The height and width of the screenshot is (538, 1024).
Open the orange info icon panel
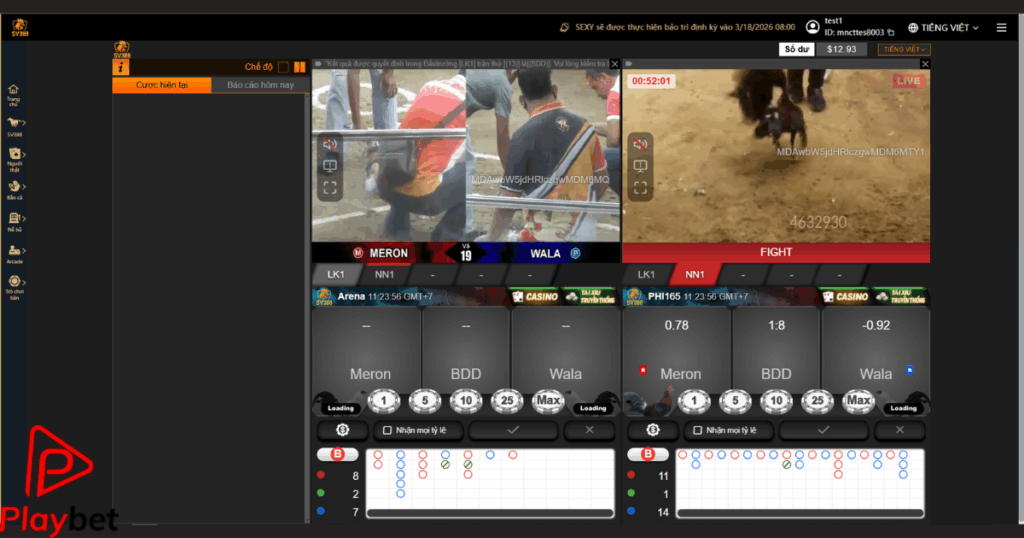click(x=121, y=67)
